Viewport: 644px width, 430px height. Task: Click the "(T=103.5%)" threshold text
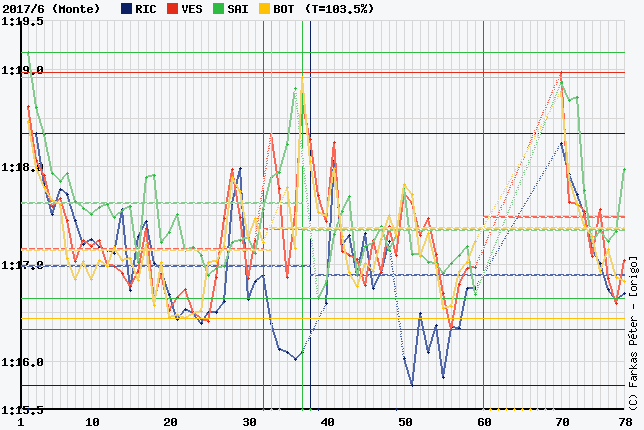tap(340, 9)
